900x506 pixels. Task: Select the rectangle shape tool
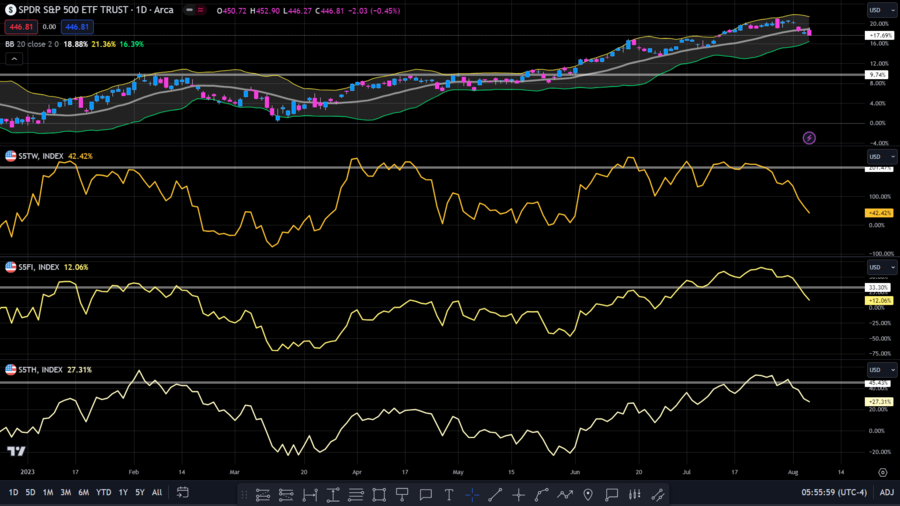[379, 494]
